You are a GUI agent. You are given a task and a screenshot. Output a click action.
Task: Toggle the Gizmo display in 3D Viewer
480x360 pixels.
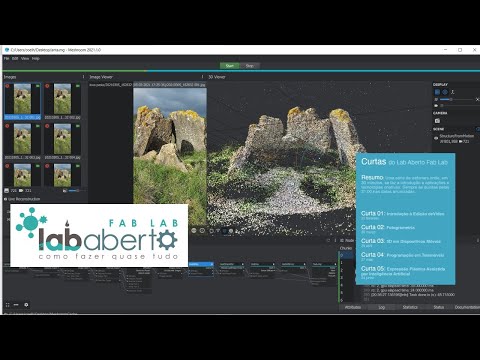445,92
